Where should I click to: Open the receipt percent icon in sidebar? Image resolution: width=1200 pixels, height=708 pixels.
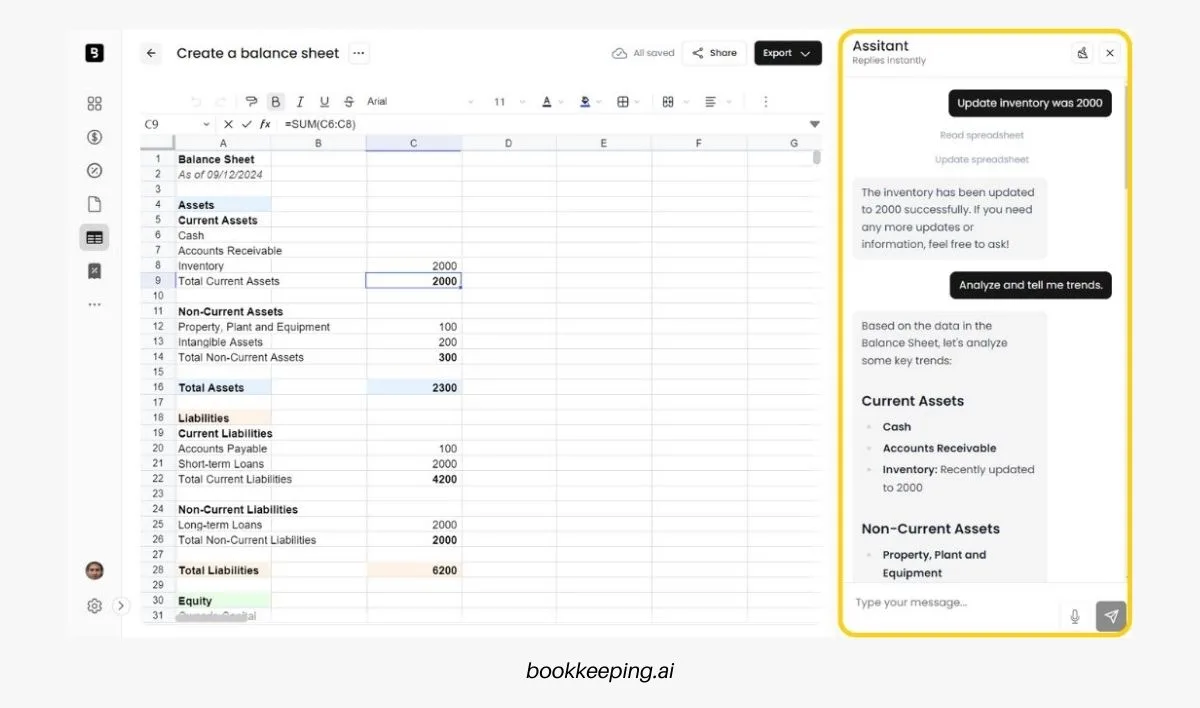[94, 271]
